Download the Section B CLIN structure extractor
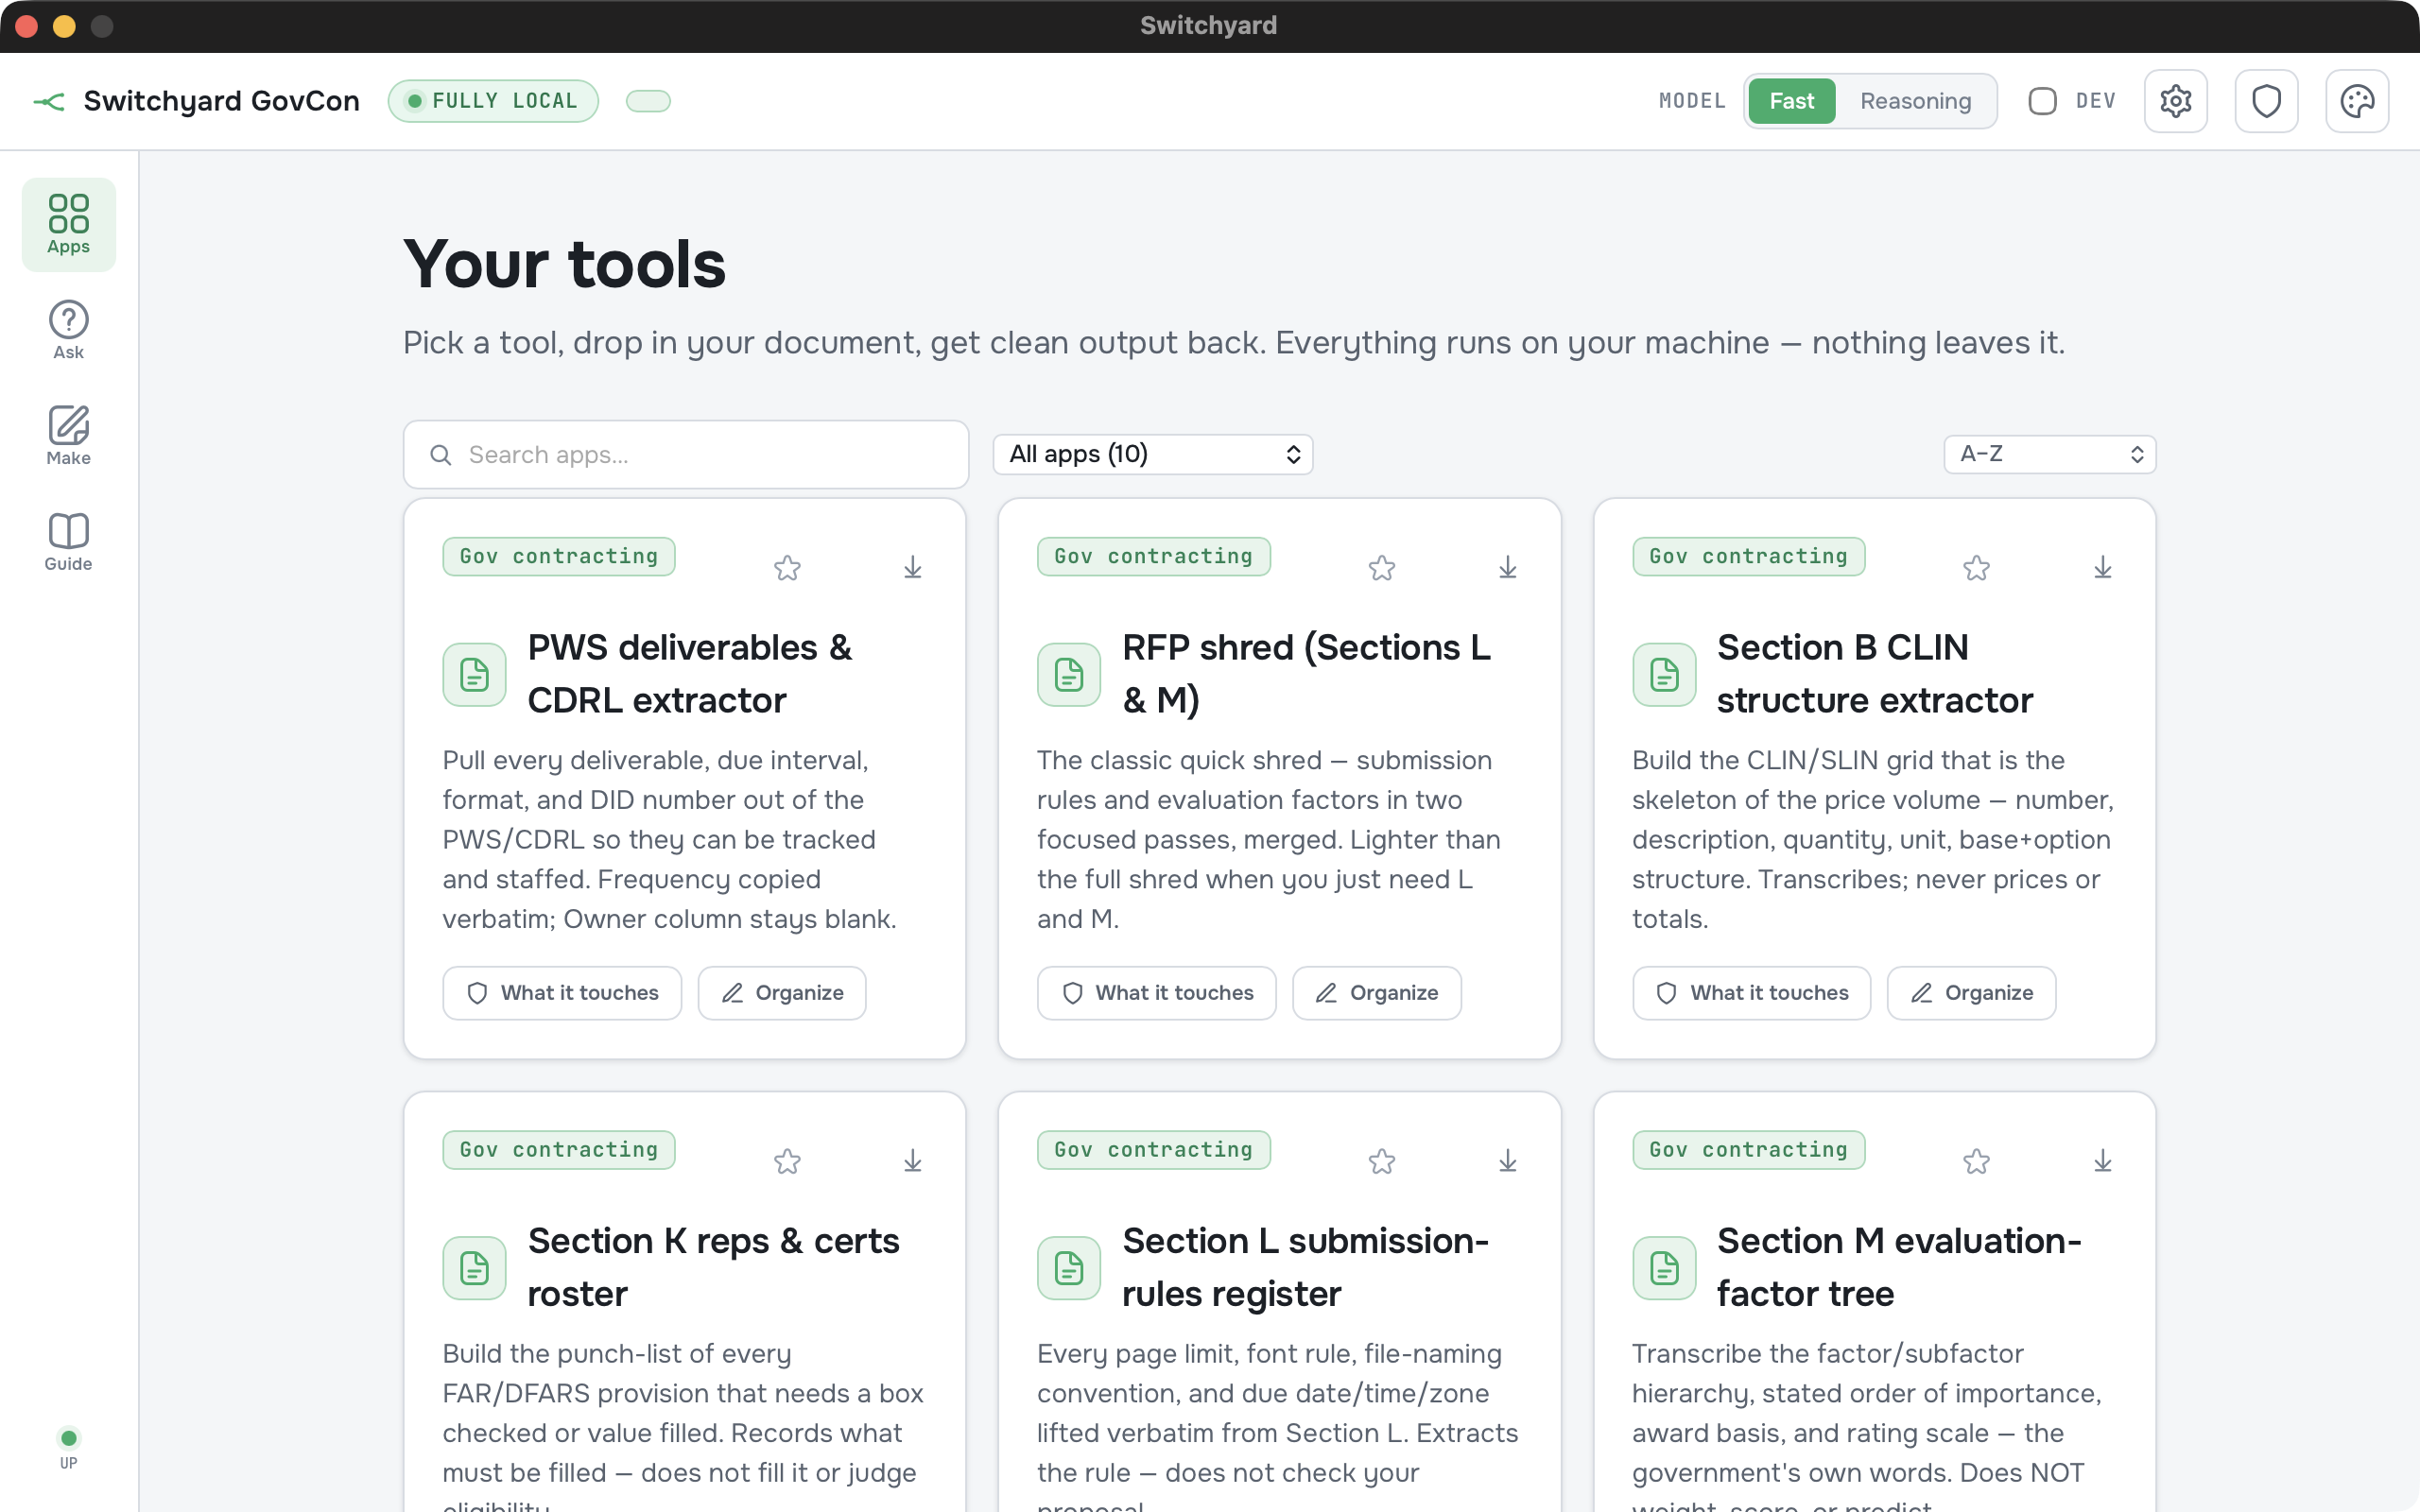 (2103, 568)
